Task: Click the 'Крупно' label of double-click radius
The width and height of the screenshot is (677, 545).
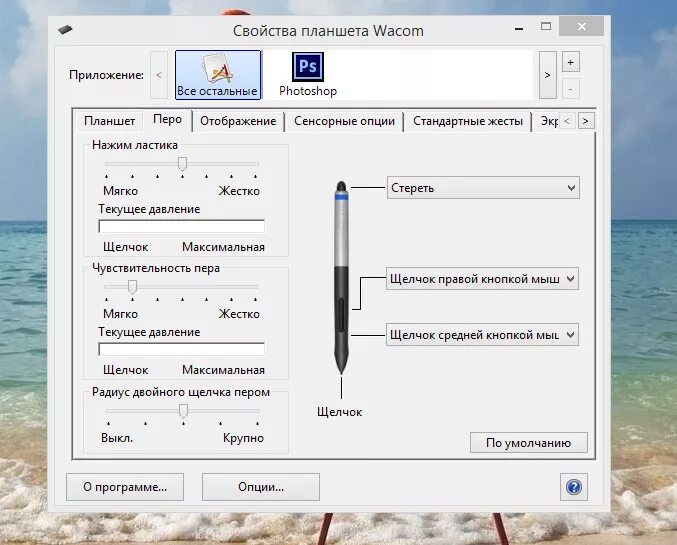Action: click(243, 438)
